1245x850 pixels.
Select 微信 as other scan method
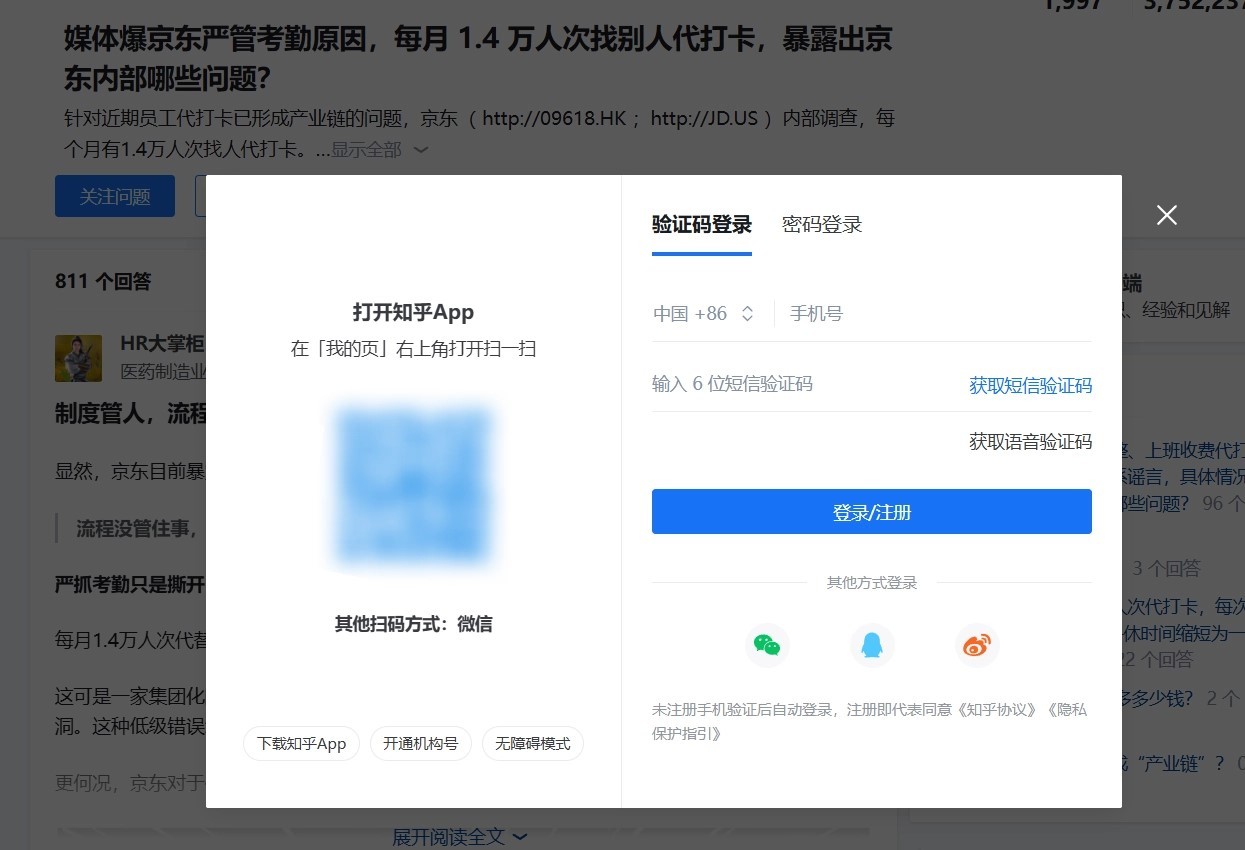coord(474,624)
